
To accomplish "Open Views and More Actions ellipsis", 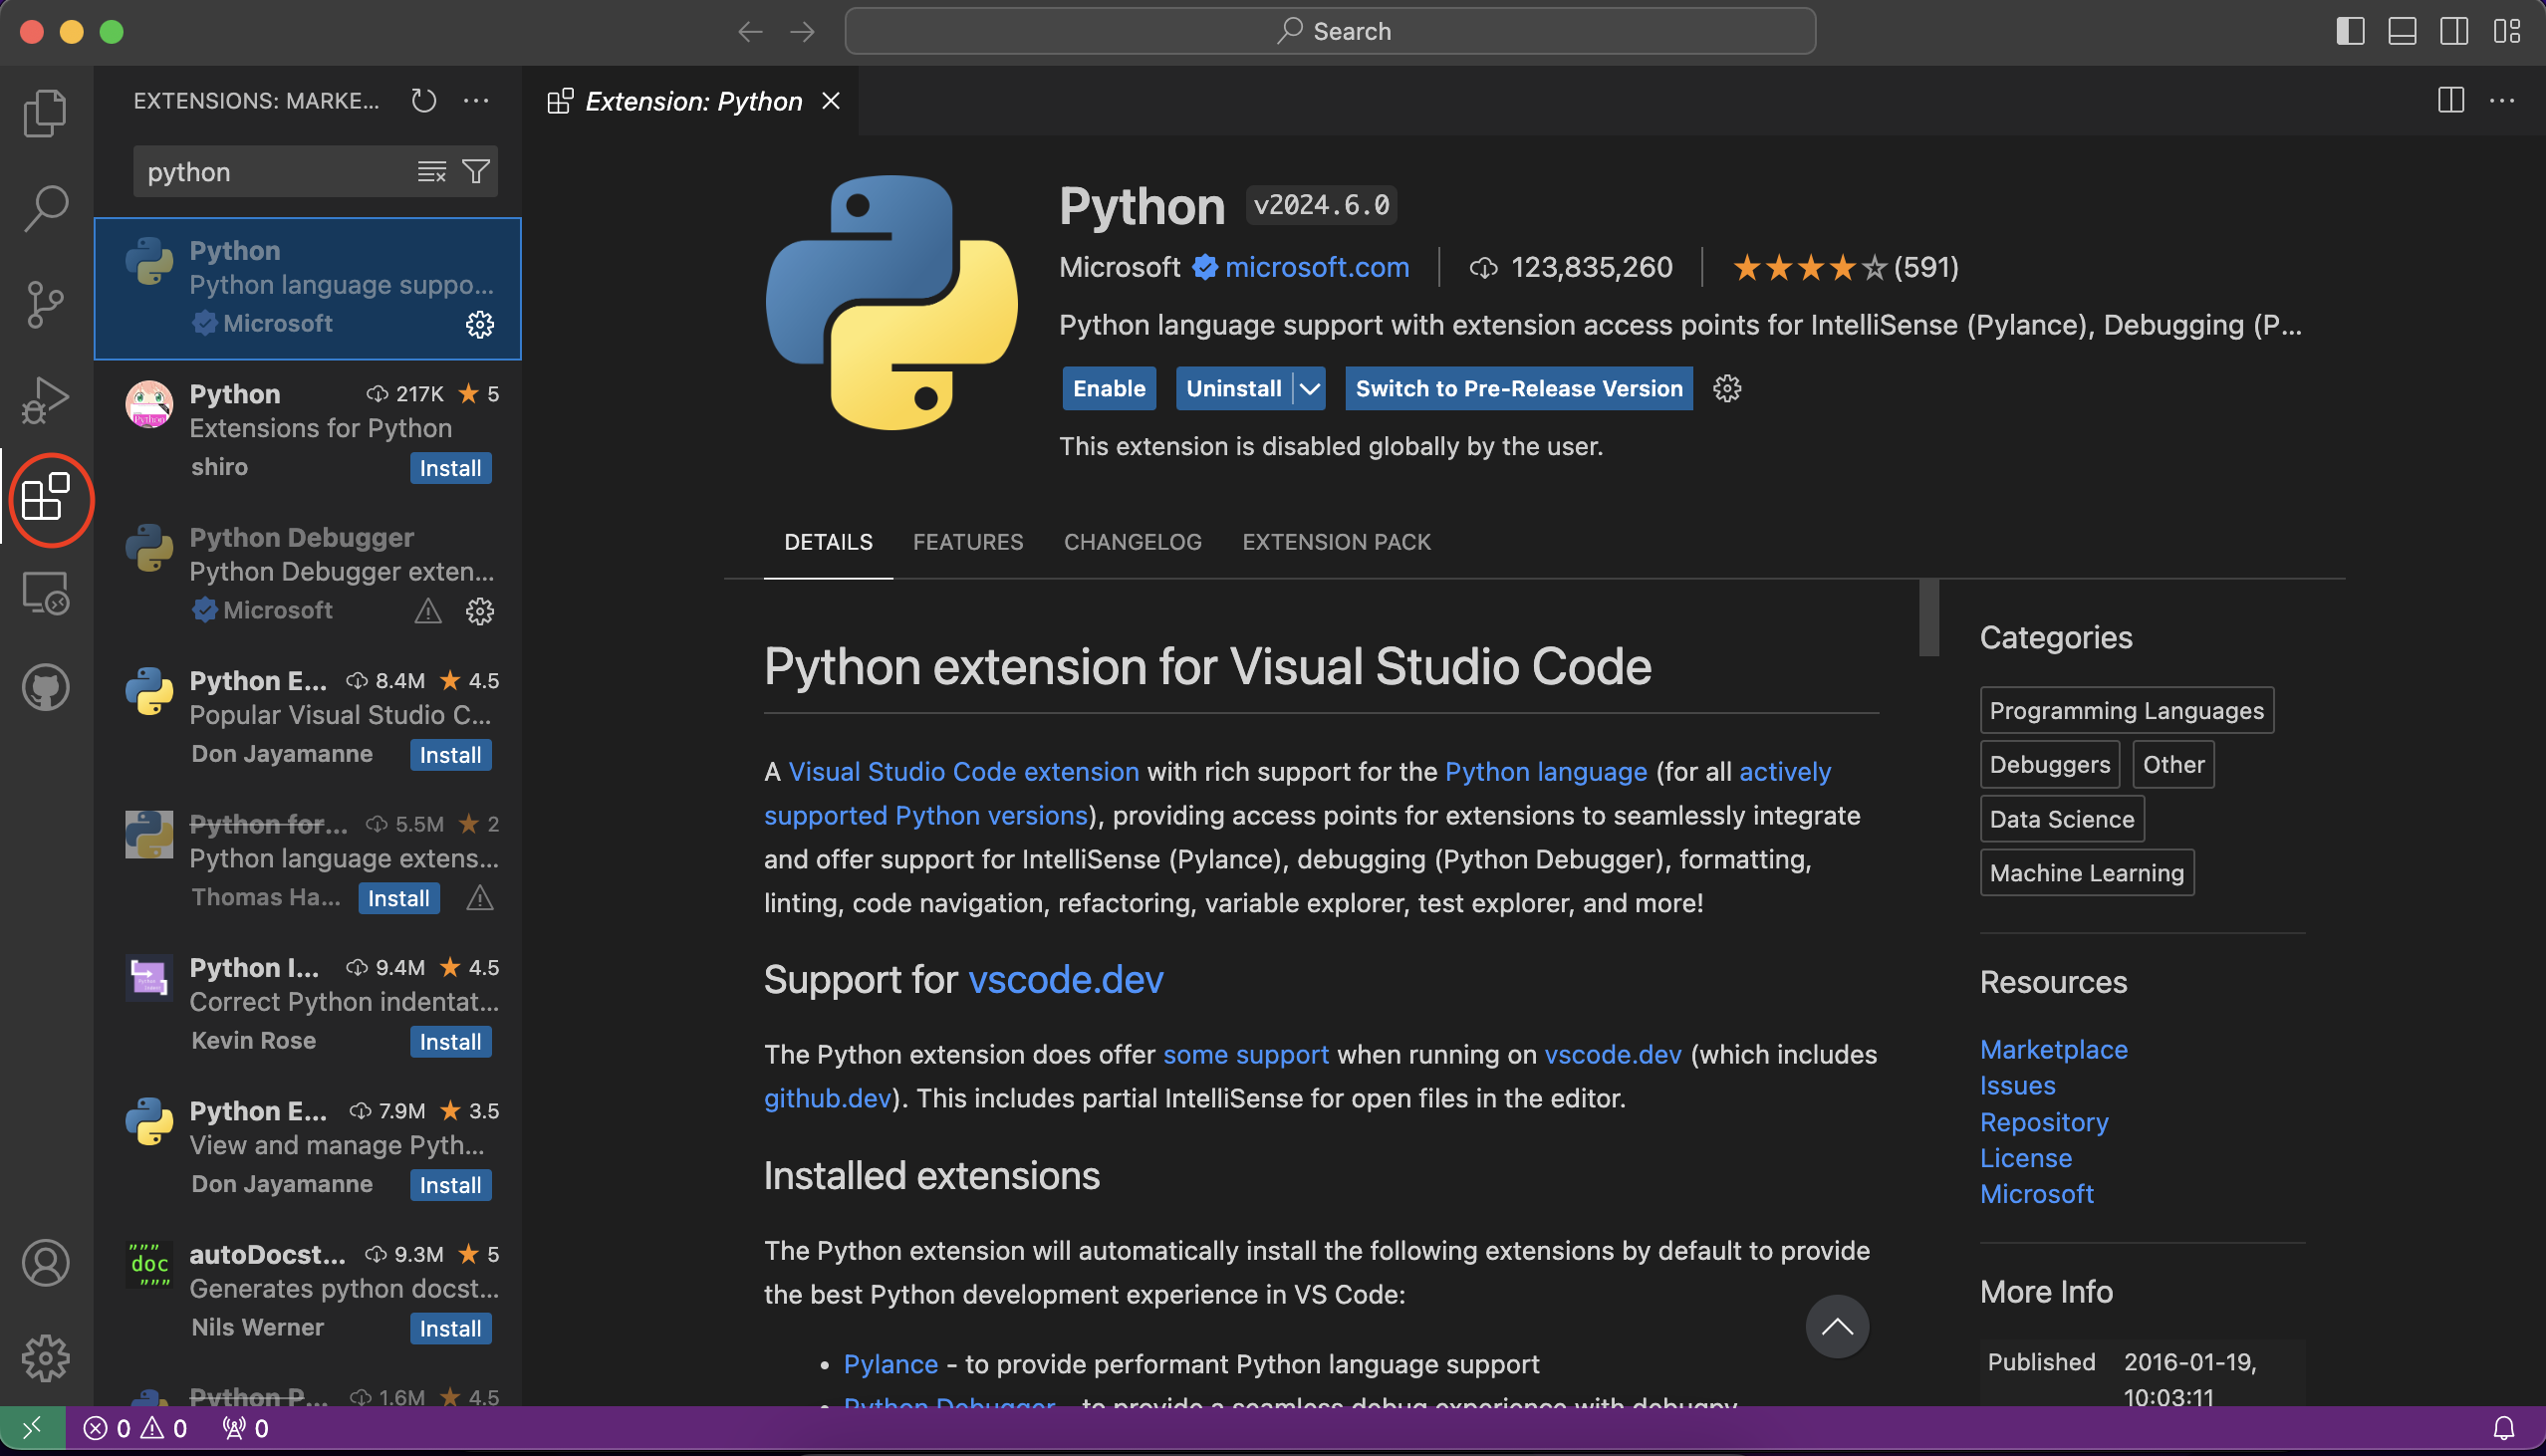I will click(476, 101).
